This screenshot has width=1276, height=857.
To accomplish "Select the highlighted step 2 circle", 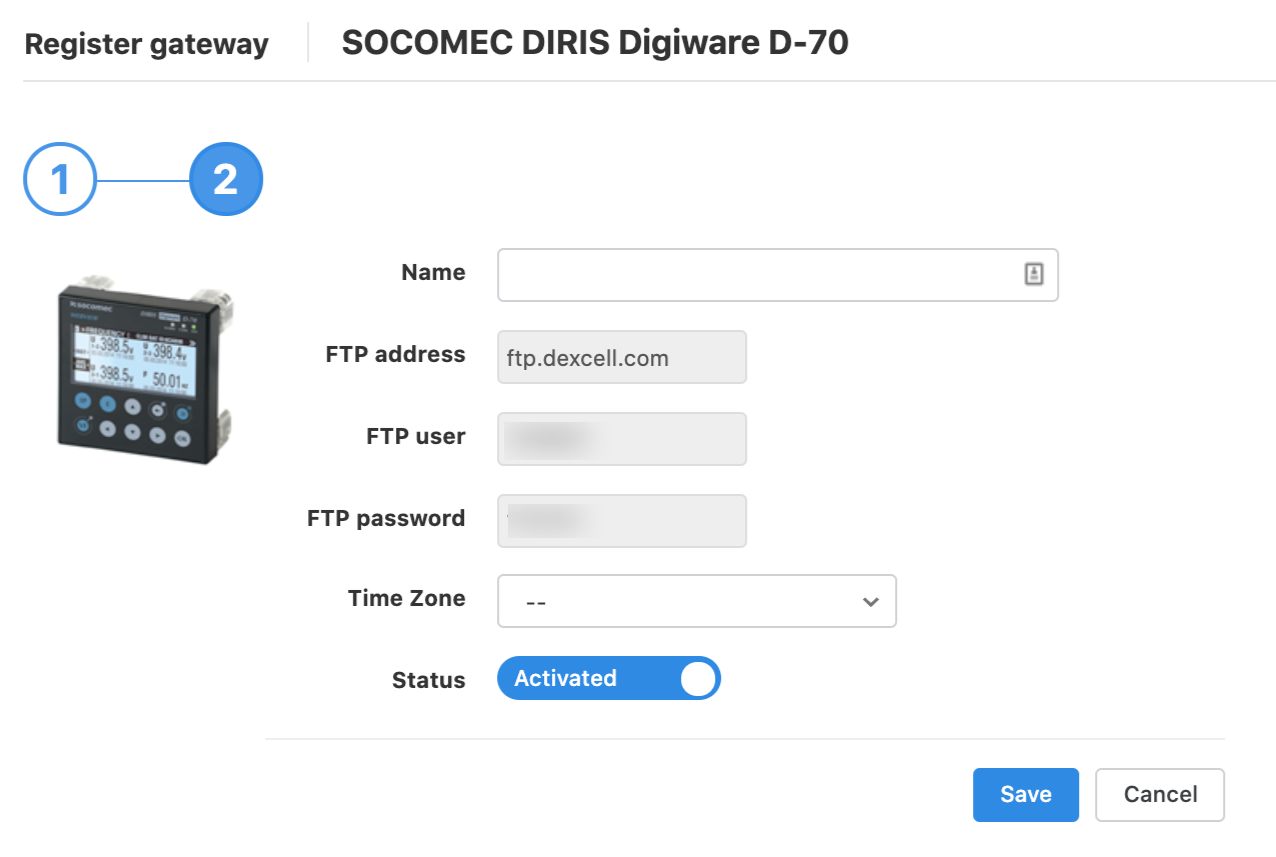I will 226,180.
